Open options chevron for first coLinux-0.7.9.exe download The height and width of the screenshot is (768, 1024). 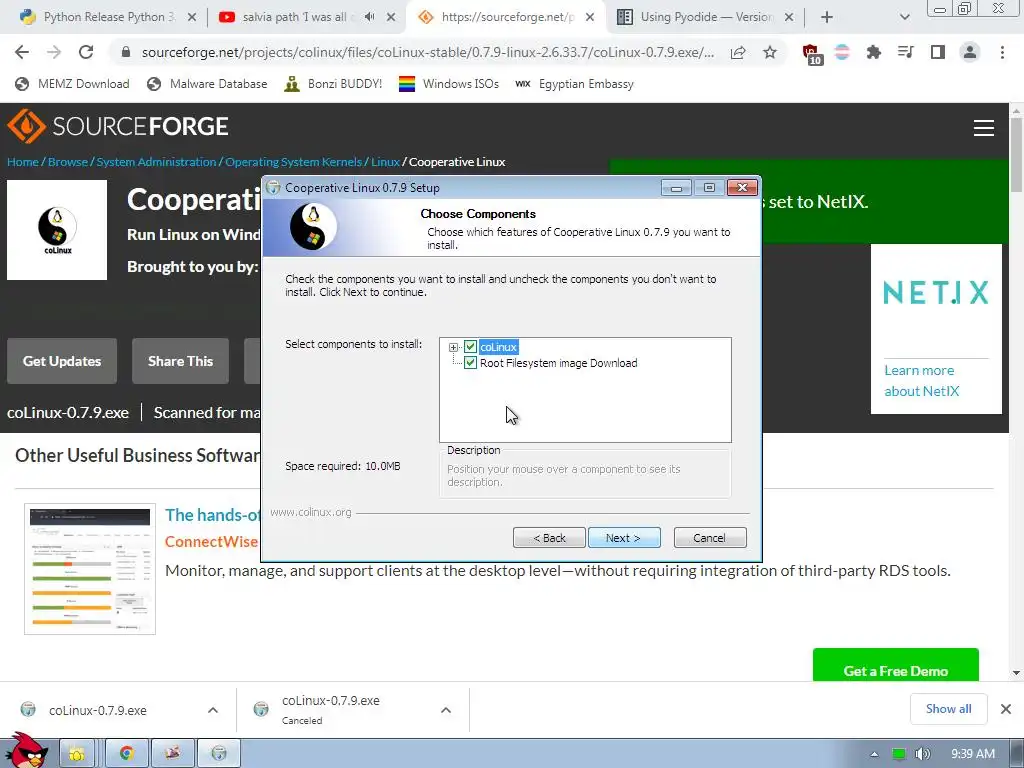tap(213, 710)
